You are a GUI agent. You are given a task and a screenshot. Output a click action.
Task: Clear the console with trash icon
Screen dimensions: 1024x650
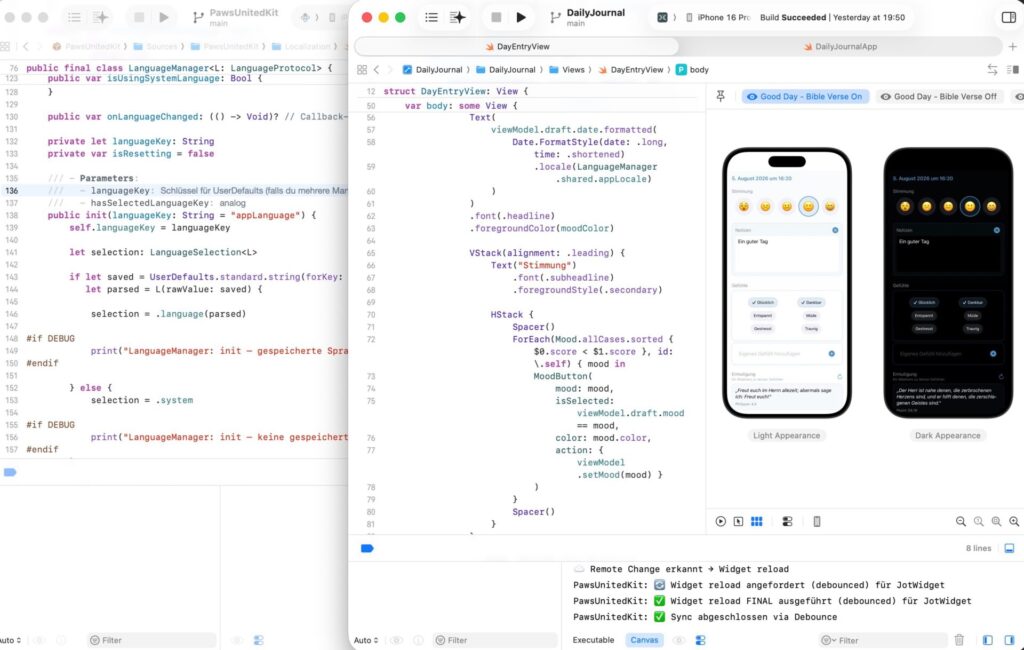point(959,640)
